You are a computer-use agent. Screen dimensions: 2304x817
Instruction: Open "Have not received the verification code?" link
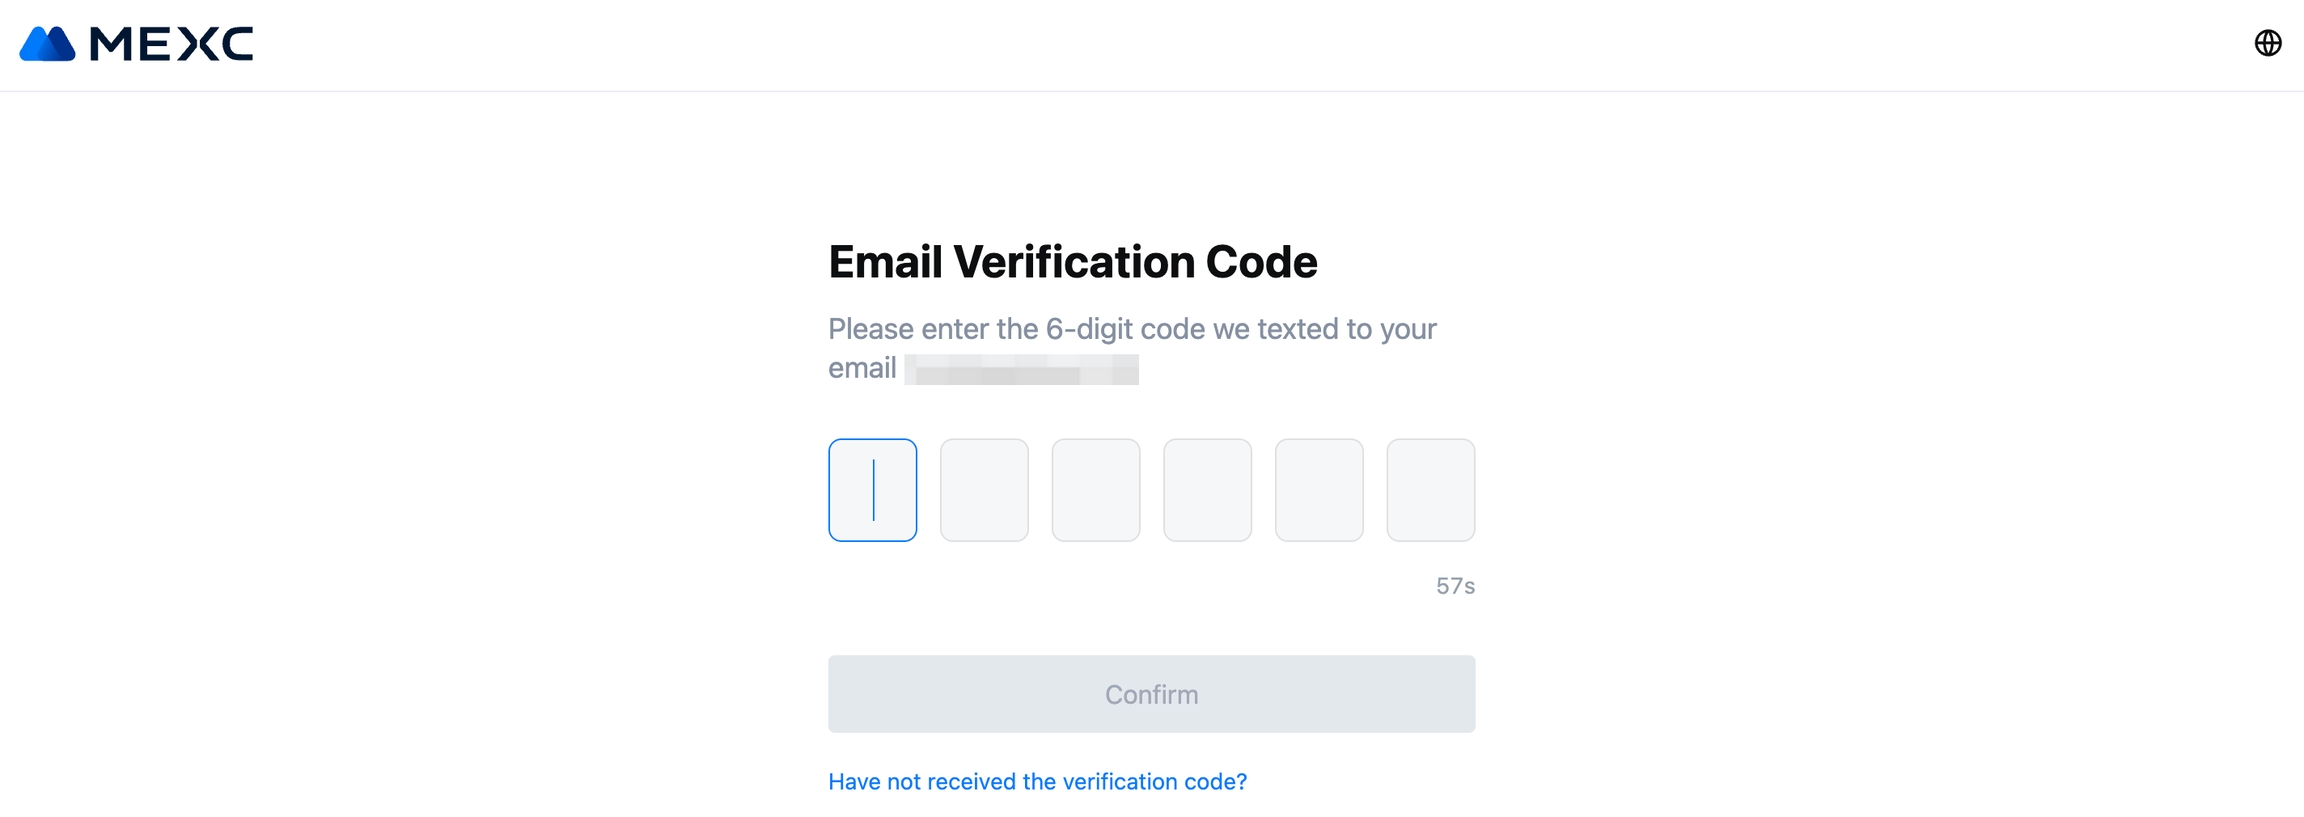click(1037, 781)
